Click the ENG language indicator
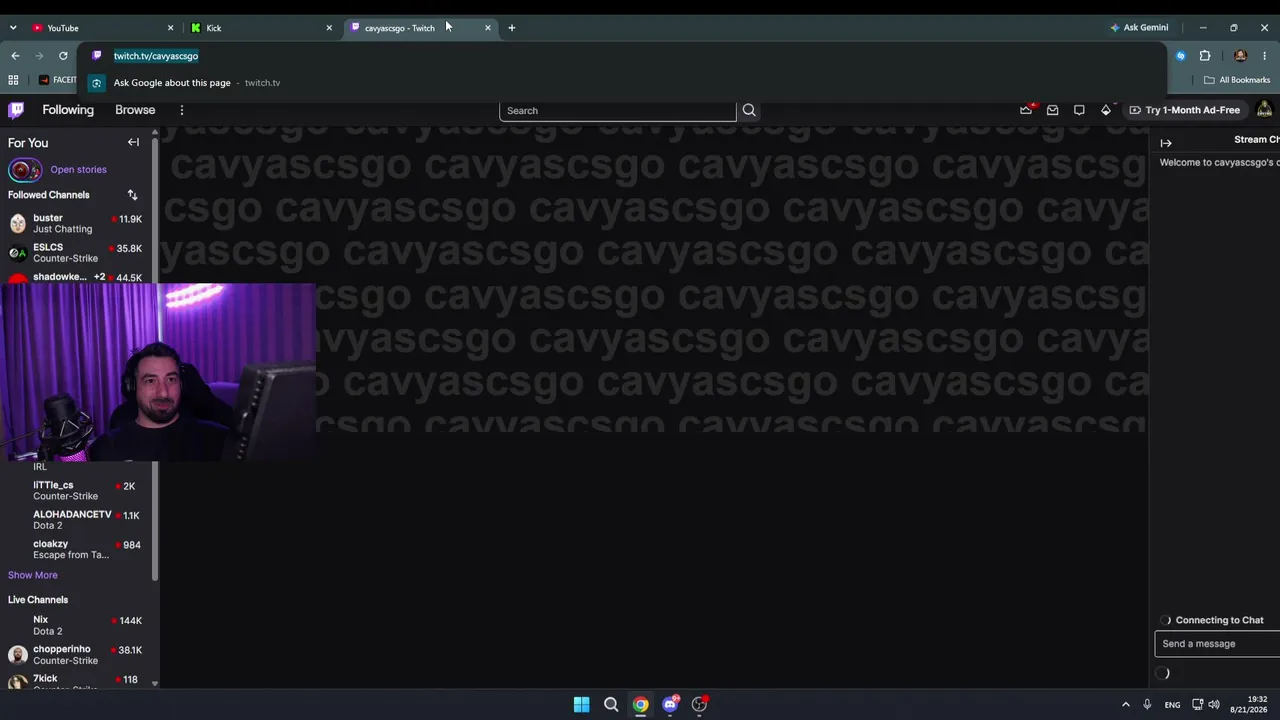This screenshot has height=720, width=1280. pos(1172,704)
